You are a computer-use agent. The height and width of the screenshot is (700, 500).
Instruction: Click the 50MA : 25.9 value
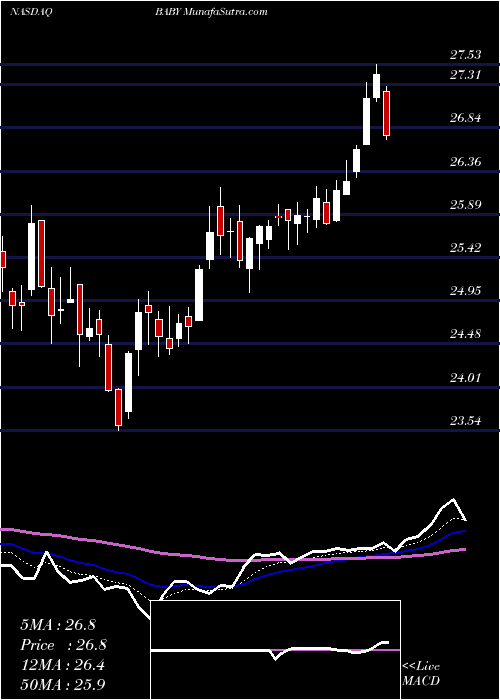click(62, 684)
